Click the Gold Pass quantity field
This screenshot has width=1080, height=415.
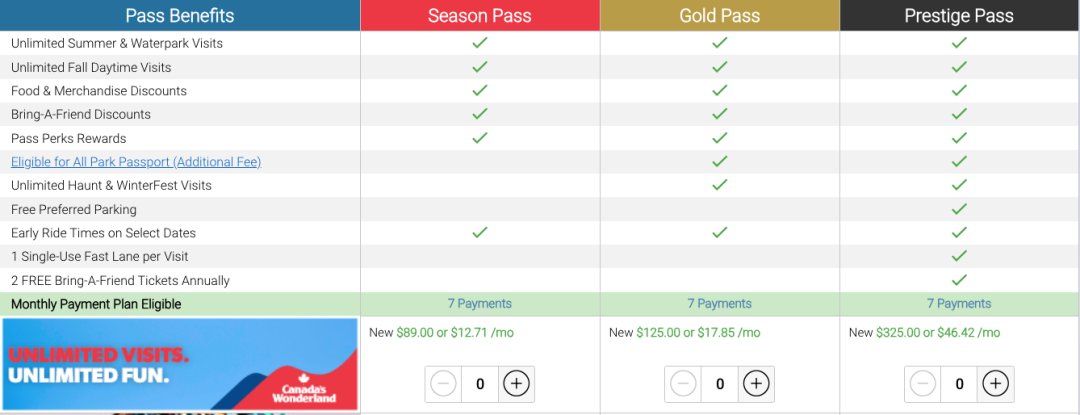[720, 384]
